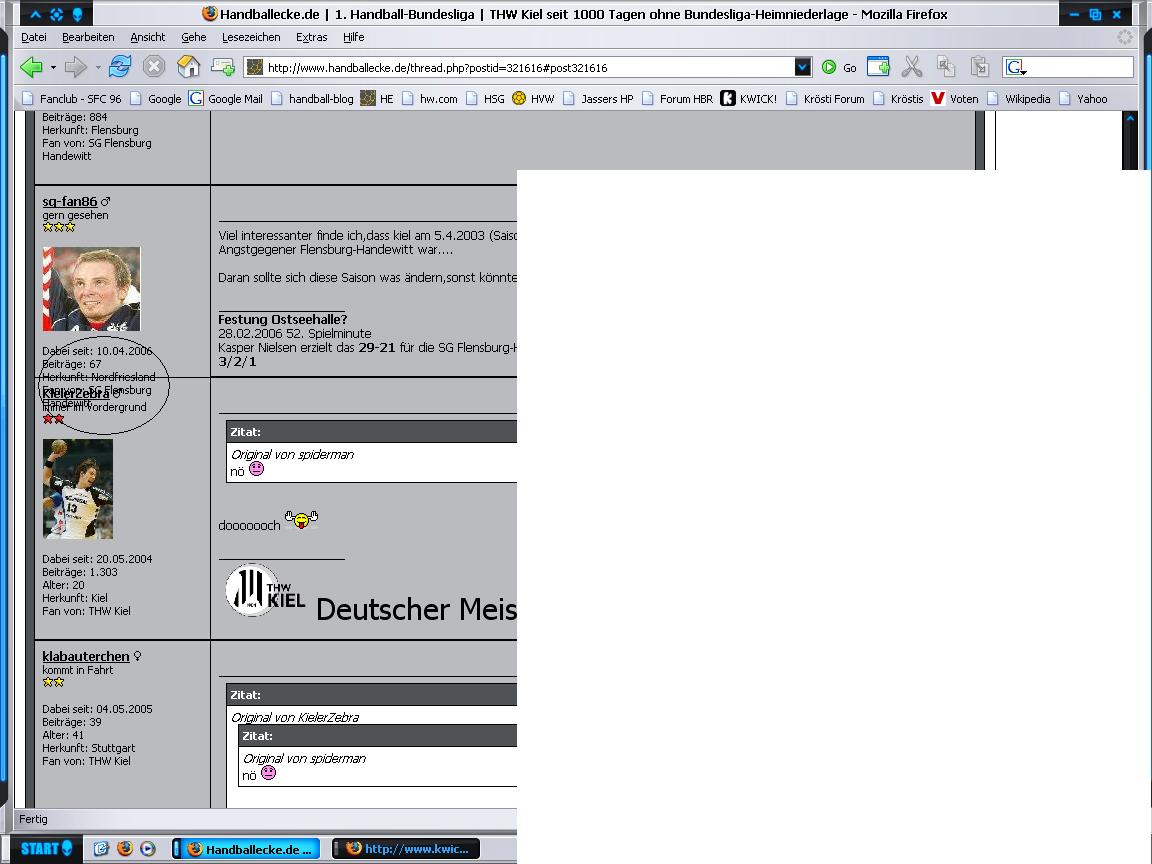Screen dimensions: 1152x864
Task: Click the Cut scissors icon
Action: coord(912,67)
